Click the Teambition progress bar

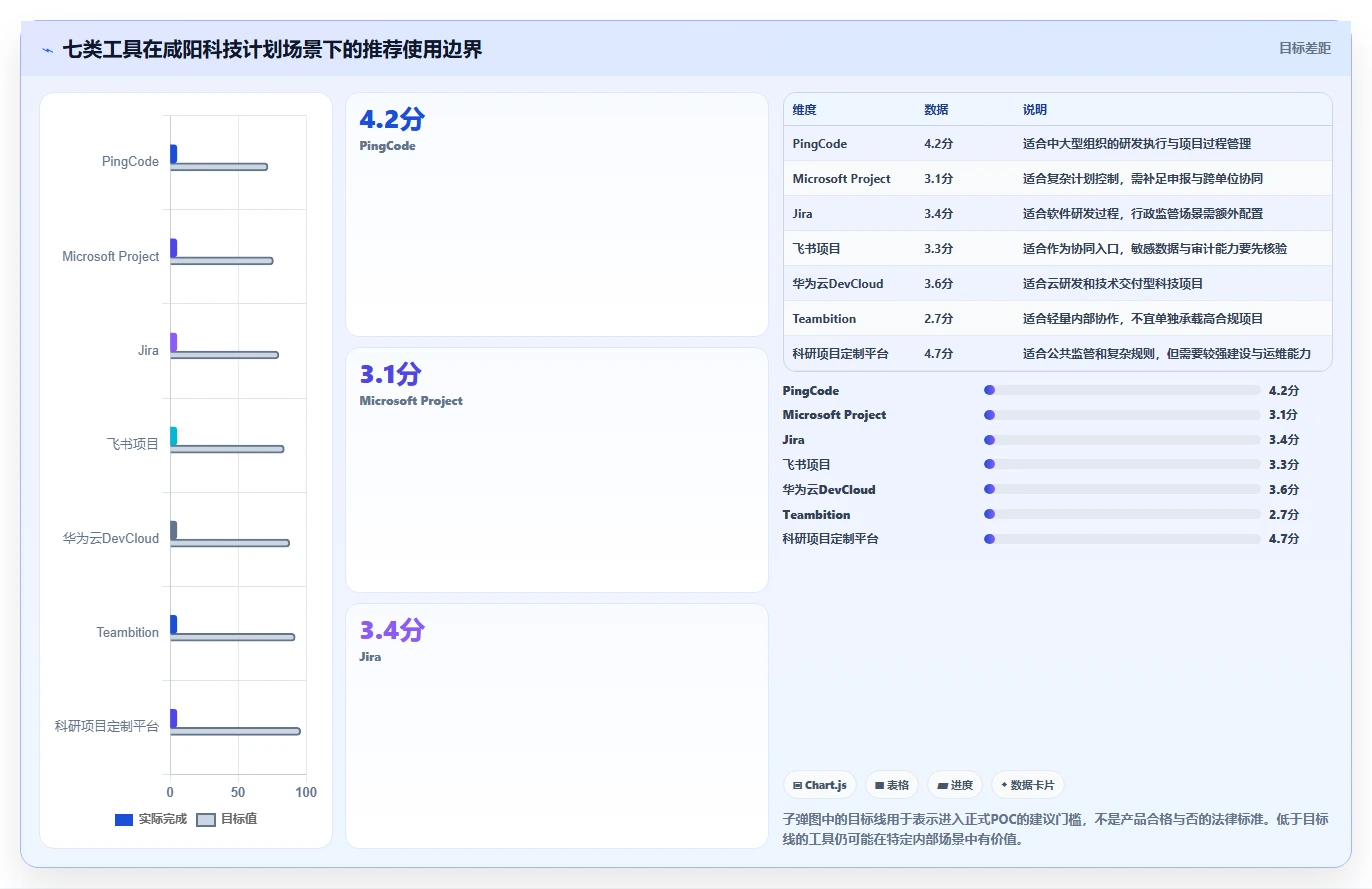(1122, 515)
